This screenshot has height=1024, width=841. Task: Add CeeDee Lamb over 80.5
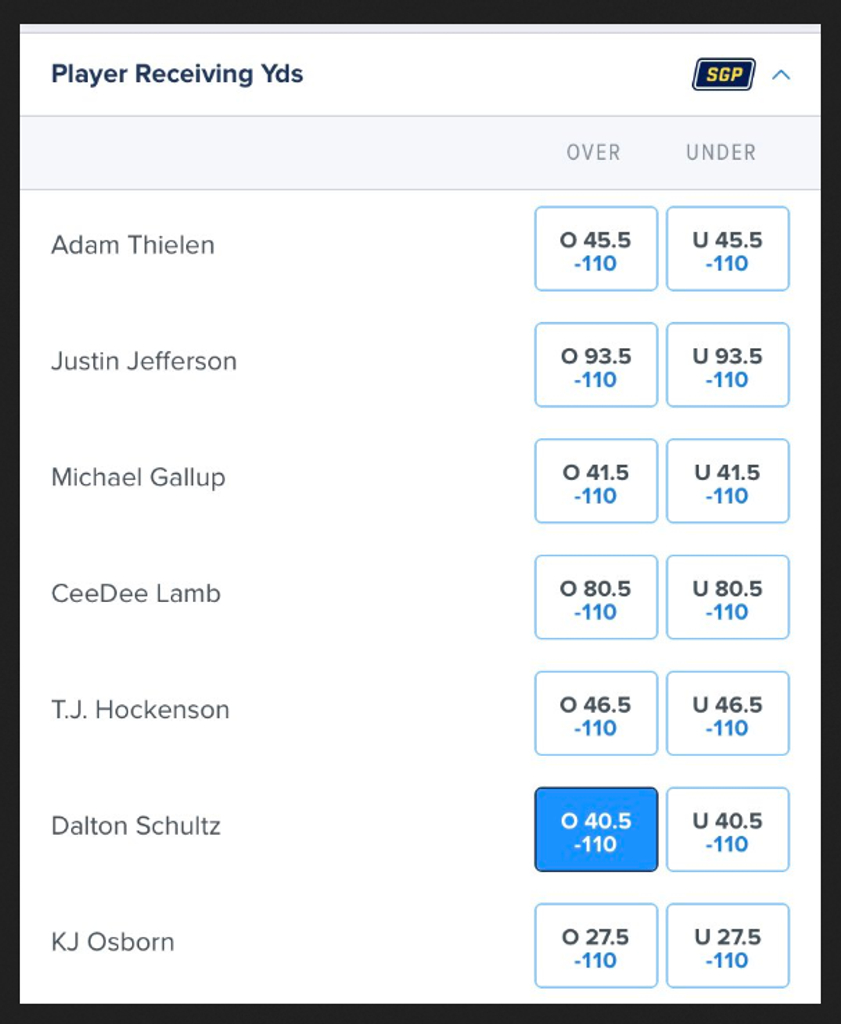click(x=596, y=598)
